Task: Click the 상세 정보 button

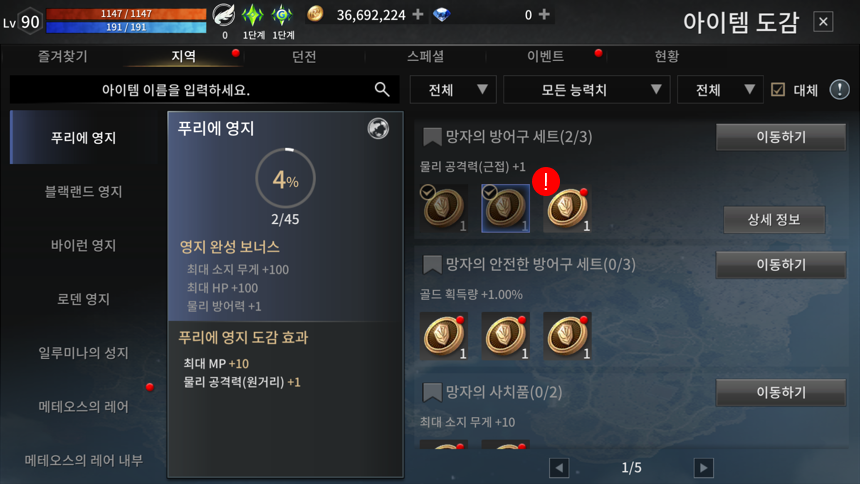Action: (774, 220)
